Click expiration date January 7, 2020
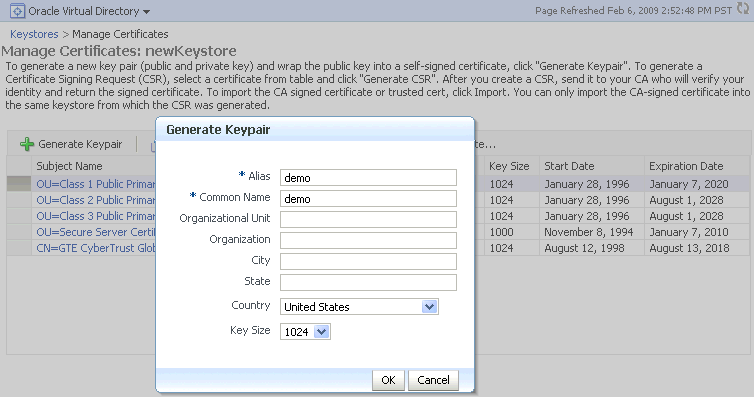 (689, 184)
